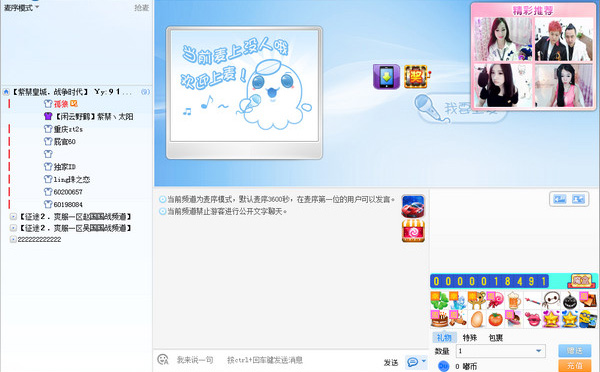
Task: Select the syringe gift
Action: click(533, 300)
